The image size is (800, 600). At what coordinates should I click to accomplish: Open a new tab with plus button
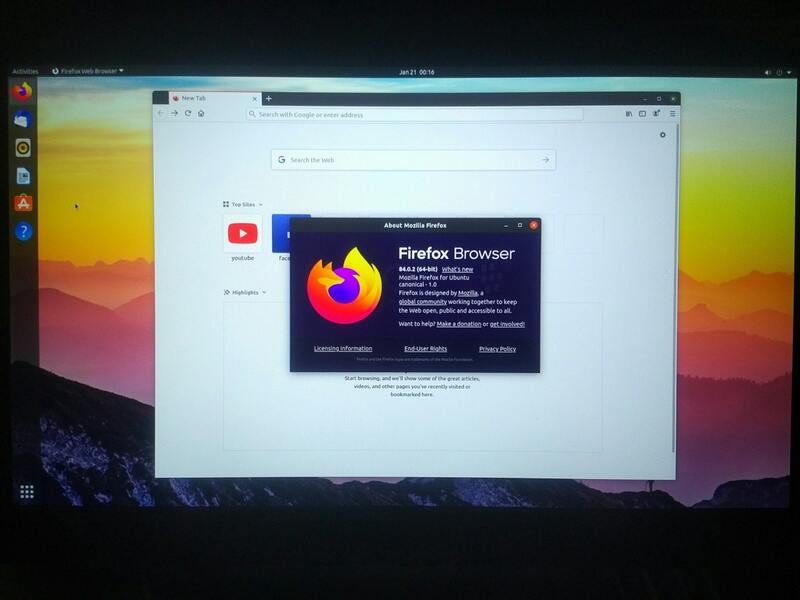click(x=268, y=98)
